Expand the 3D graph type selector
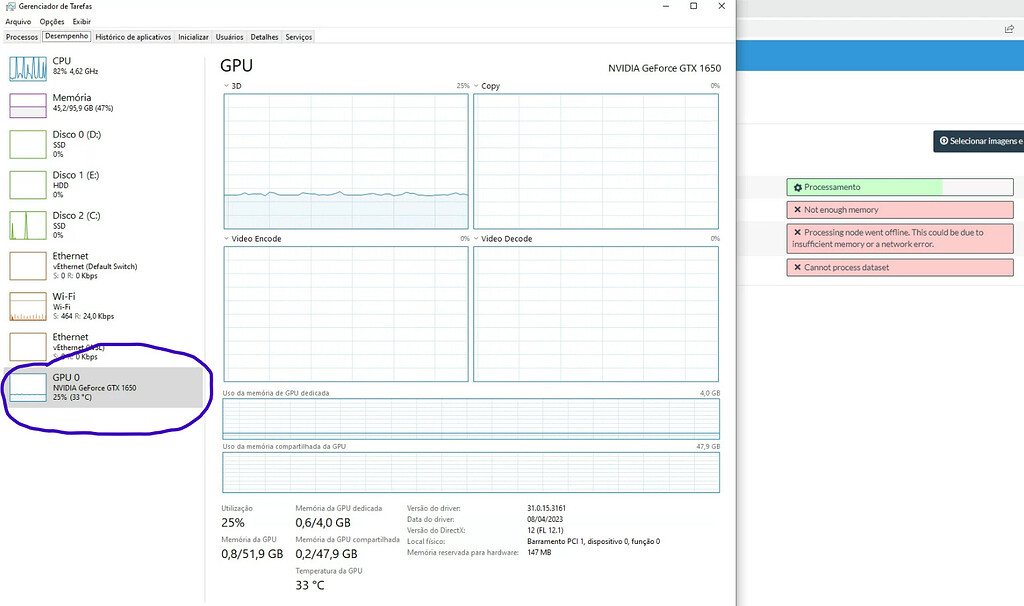The image size is (1024, 606). click(224, 86)
